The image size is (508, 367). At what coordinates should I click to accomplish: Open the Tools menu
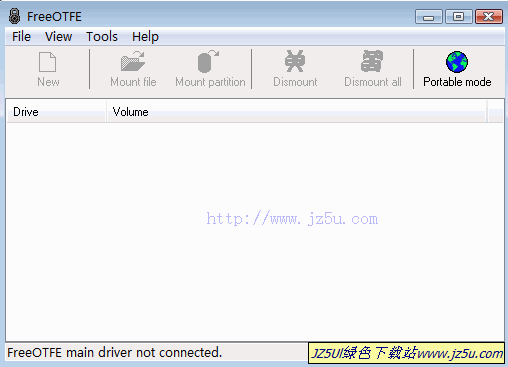tap(102, 36)
